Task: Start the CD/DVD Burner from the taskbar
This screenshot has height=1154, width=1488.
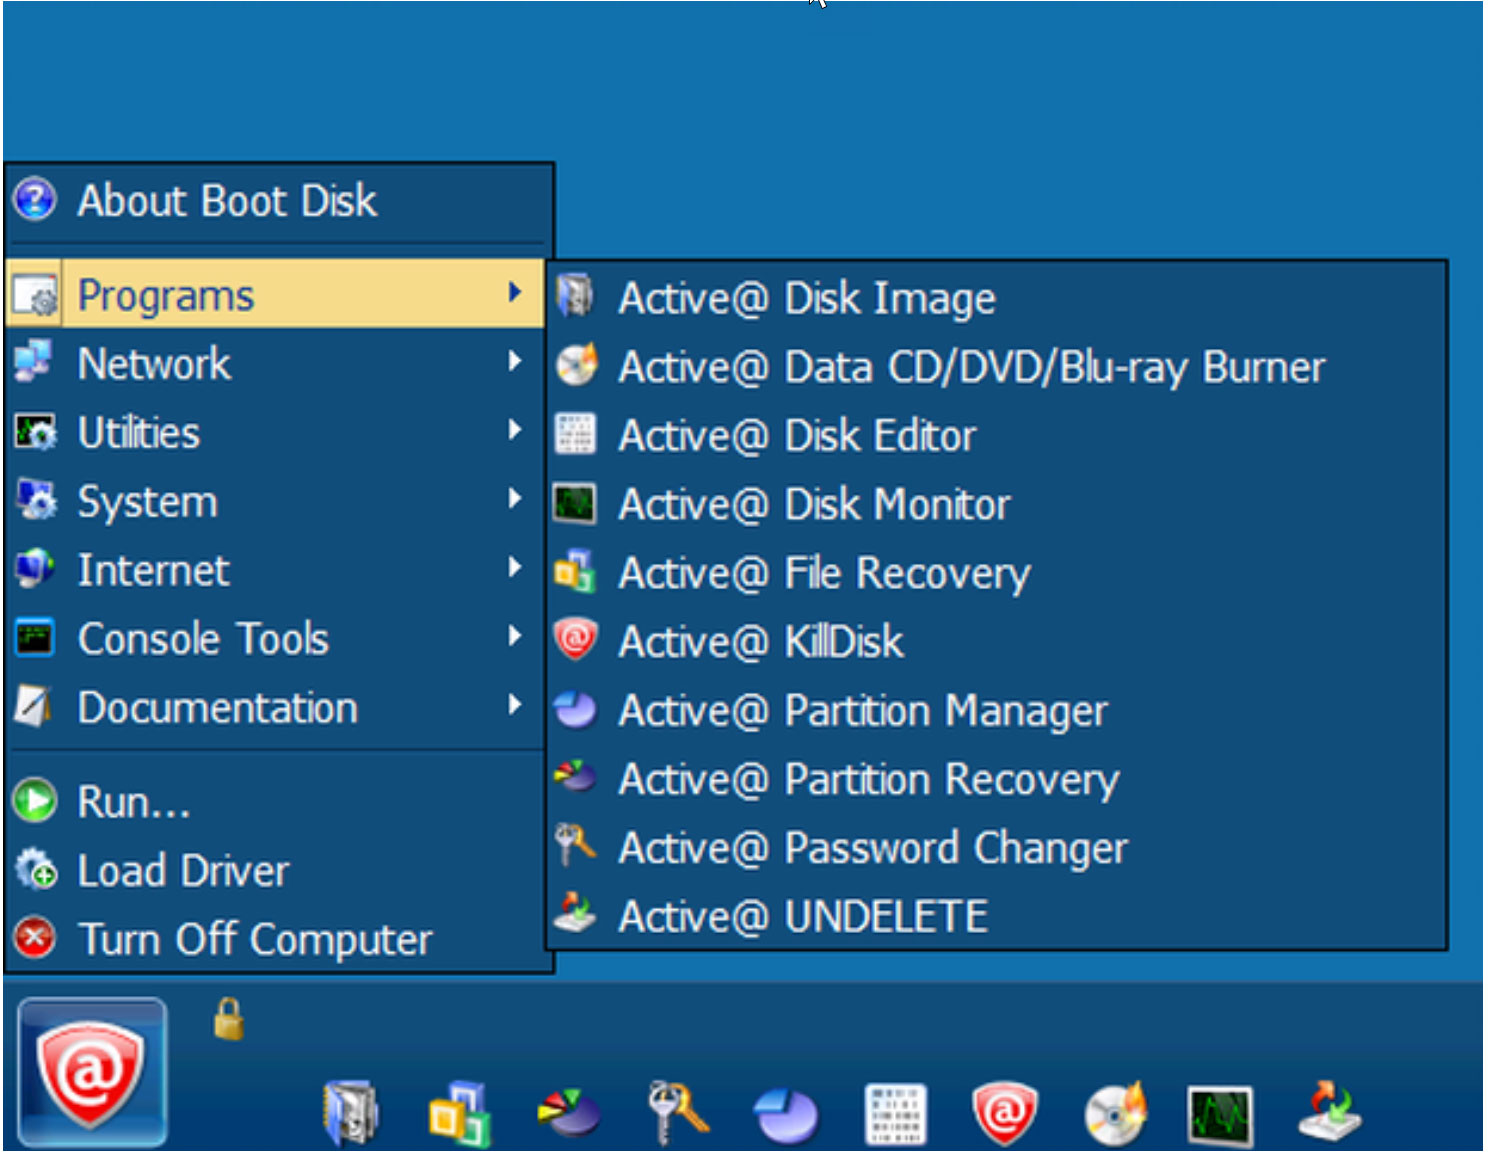Action: click(1117, 1110)
